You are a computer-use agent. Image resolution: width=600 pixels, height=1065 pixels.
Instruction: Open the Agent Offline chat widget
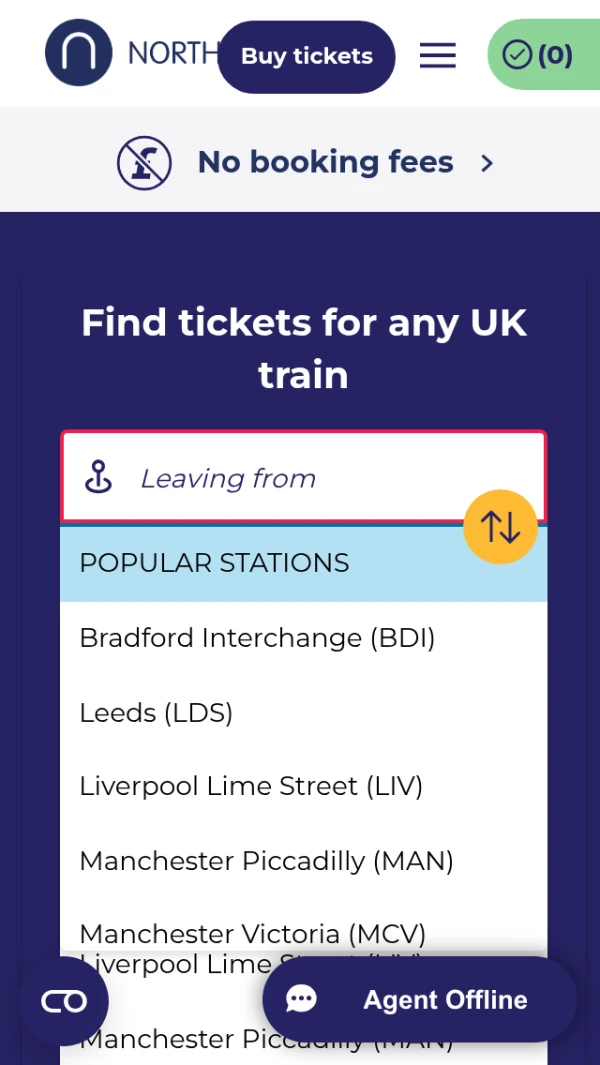(x=420, y=1000)
